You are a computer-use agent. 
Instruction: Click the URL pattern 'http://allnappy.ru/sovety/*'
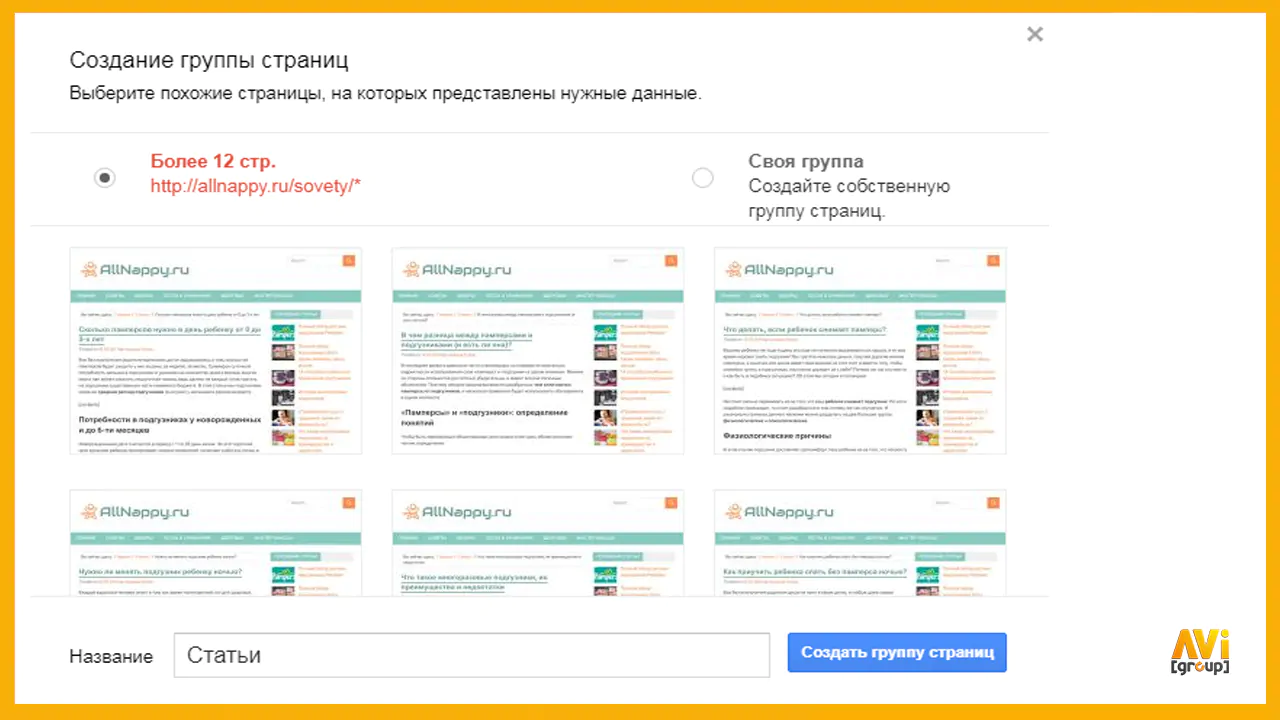tap(255, 187)
